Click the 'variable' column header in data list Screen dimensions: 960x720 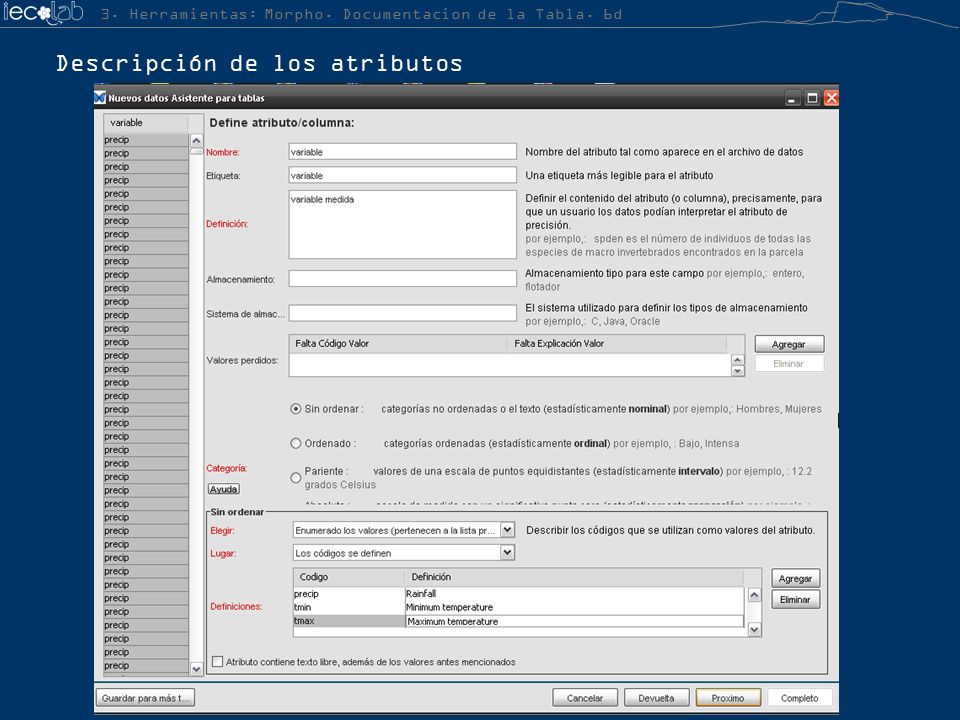tap(146, 123)
